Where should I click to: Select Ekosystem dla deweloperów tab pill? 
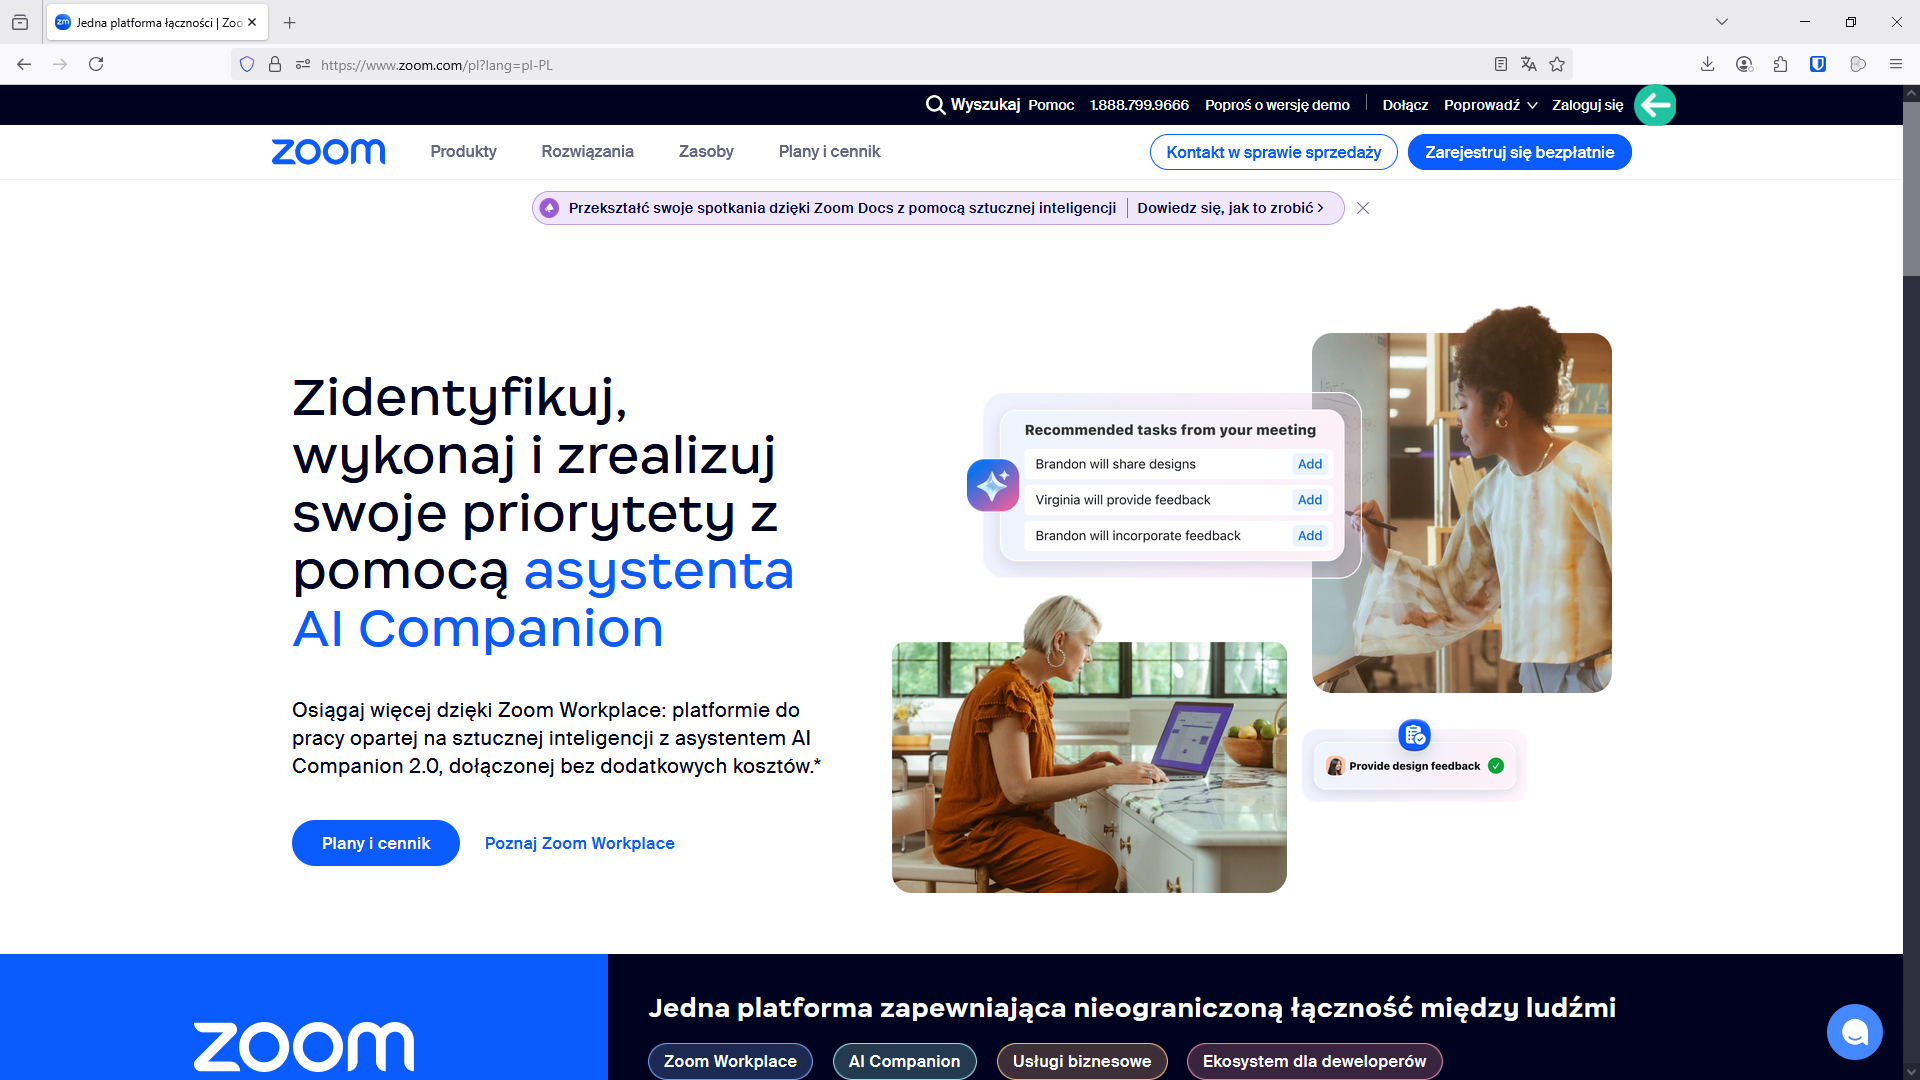(x=1314, y=1061)
